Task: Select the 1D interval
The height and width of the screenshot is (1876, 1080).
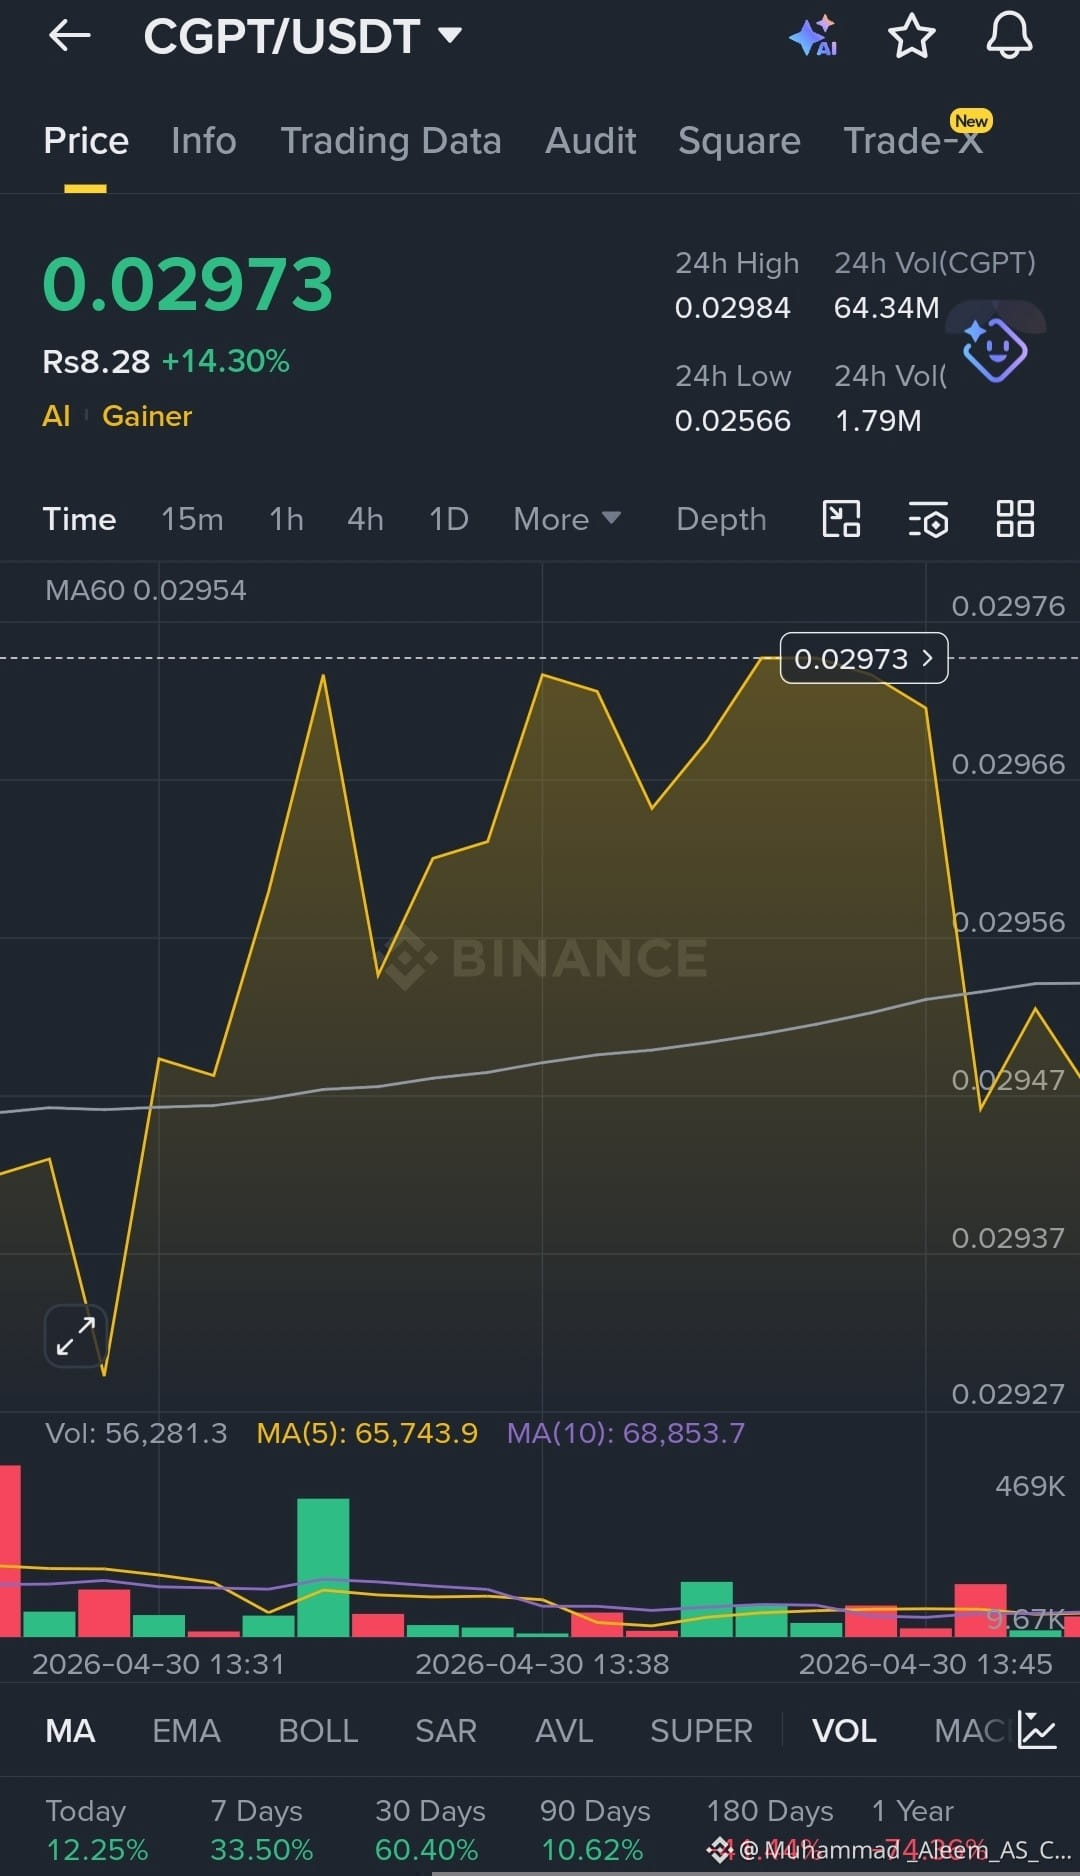Action: click(x=448, y=519)
